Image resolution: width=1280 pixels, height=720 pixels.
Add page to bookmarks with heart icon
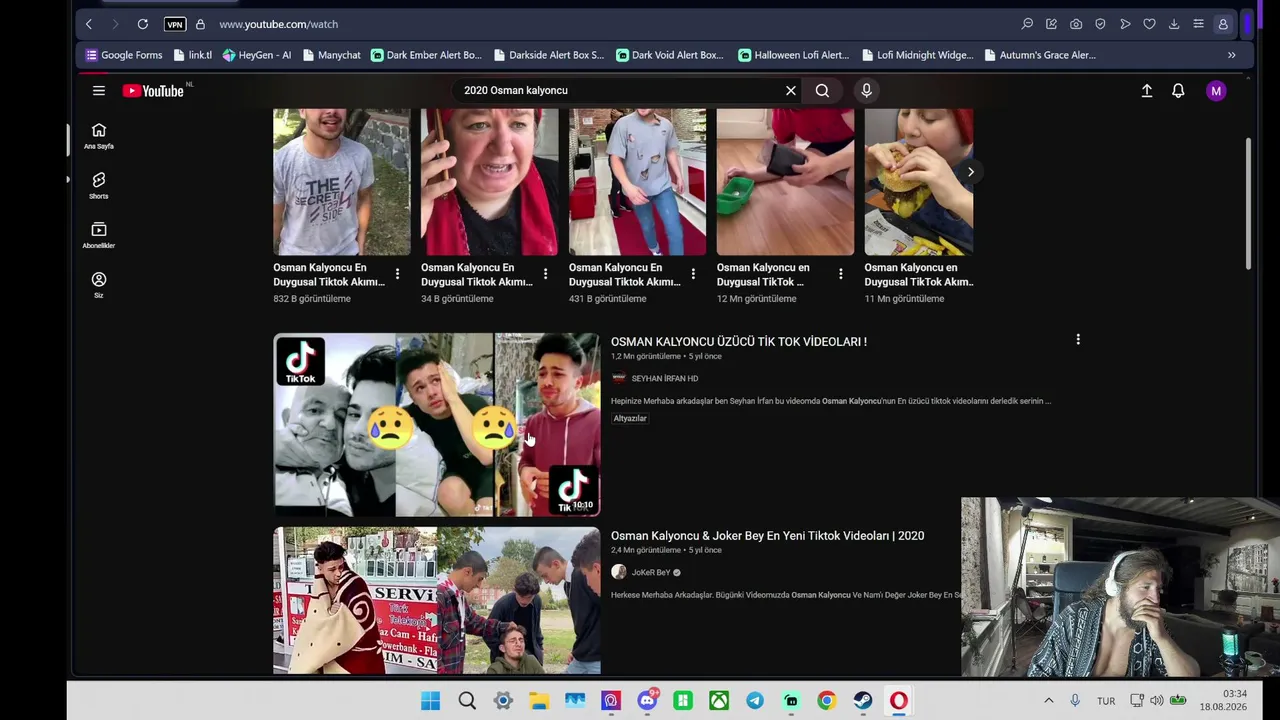[x=1149, y=24]
